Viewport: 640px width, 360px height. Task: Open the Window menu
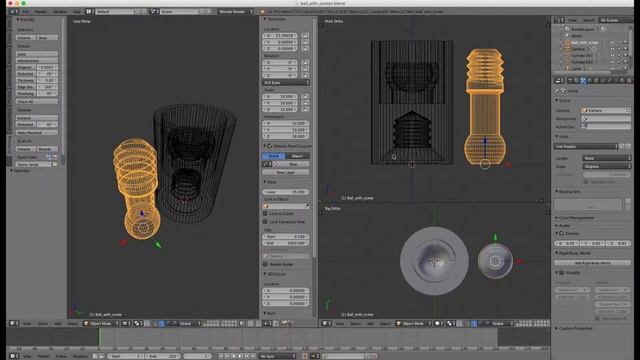pos(60,11)
